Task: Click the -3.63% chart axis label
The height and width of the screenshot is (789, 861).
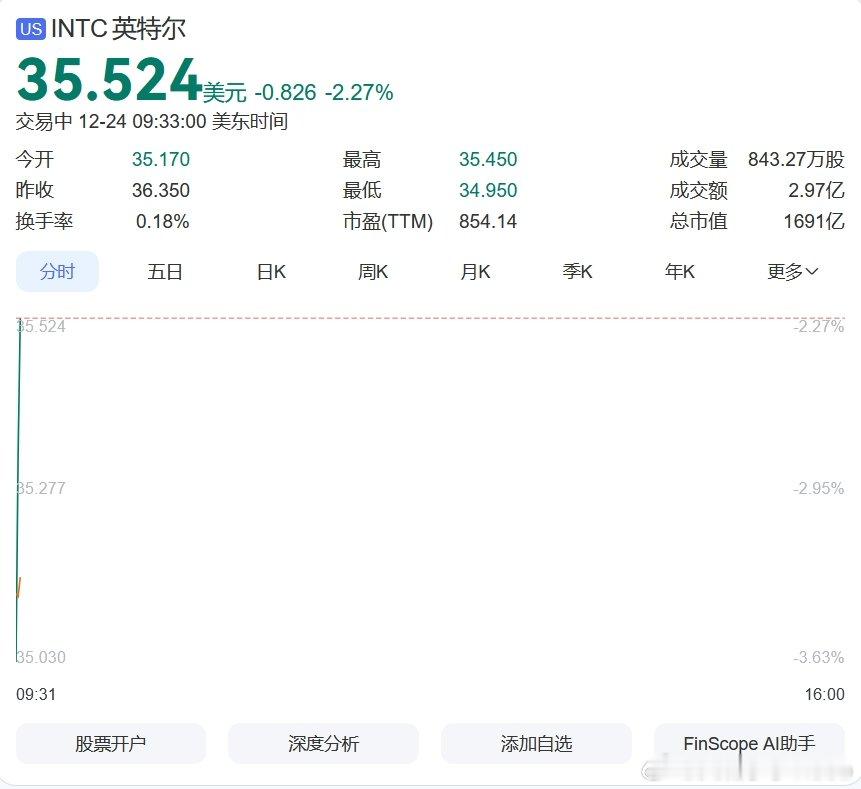Action: [818, 657]
